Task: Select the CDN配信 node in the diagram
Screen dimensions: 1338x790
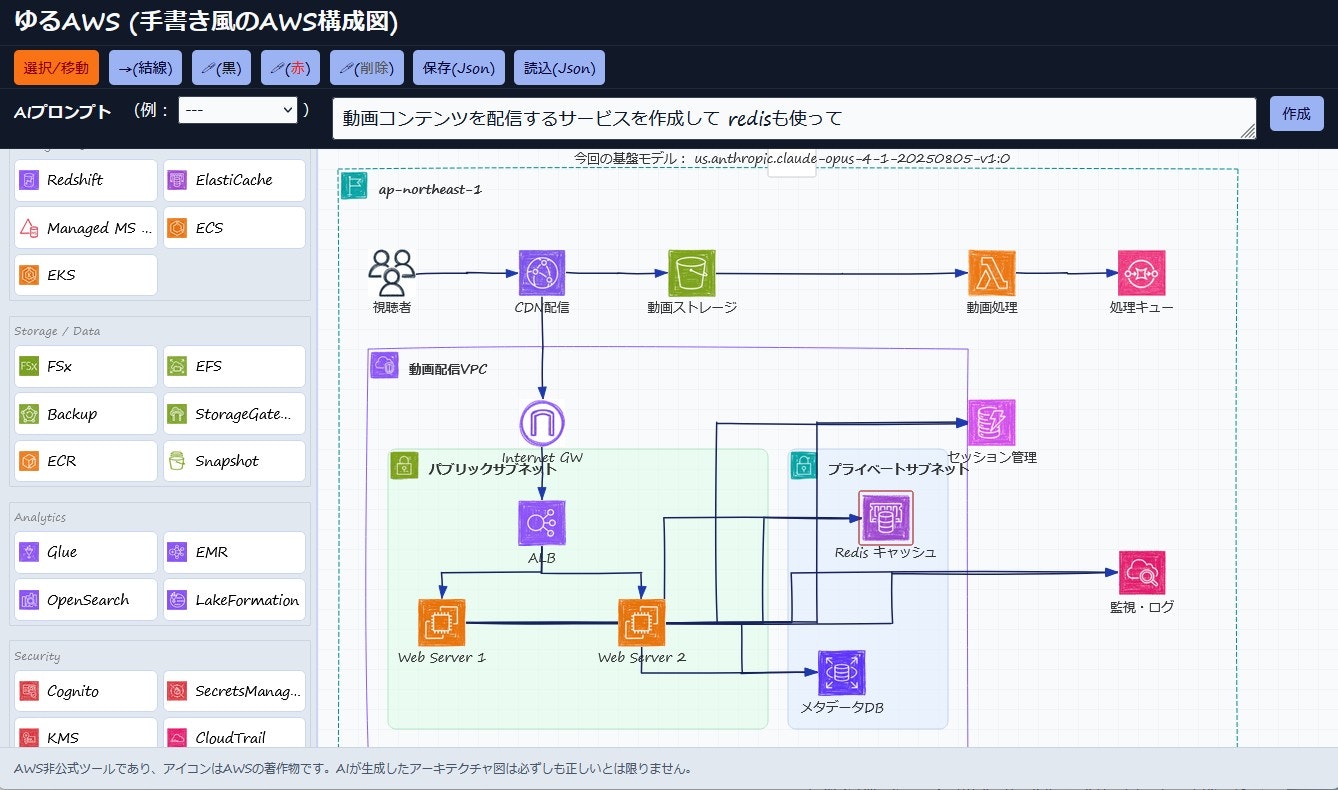Action: (542, 271)
